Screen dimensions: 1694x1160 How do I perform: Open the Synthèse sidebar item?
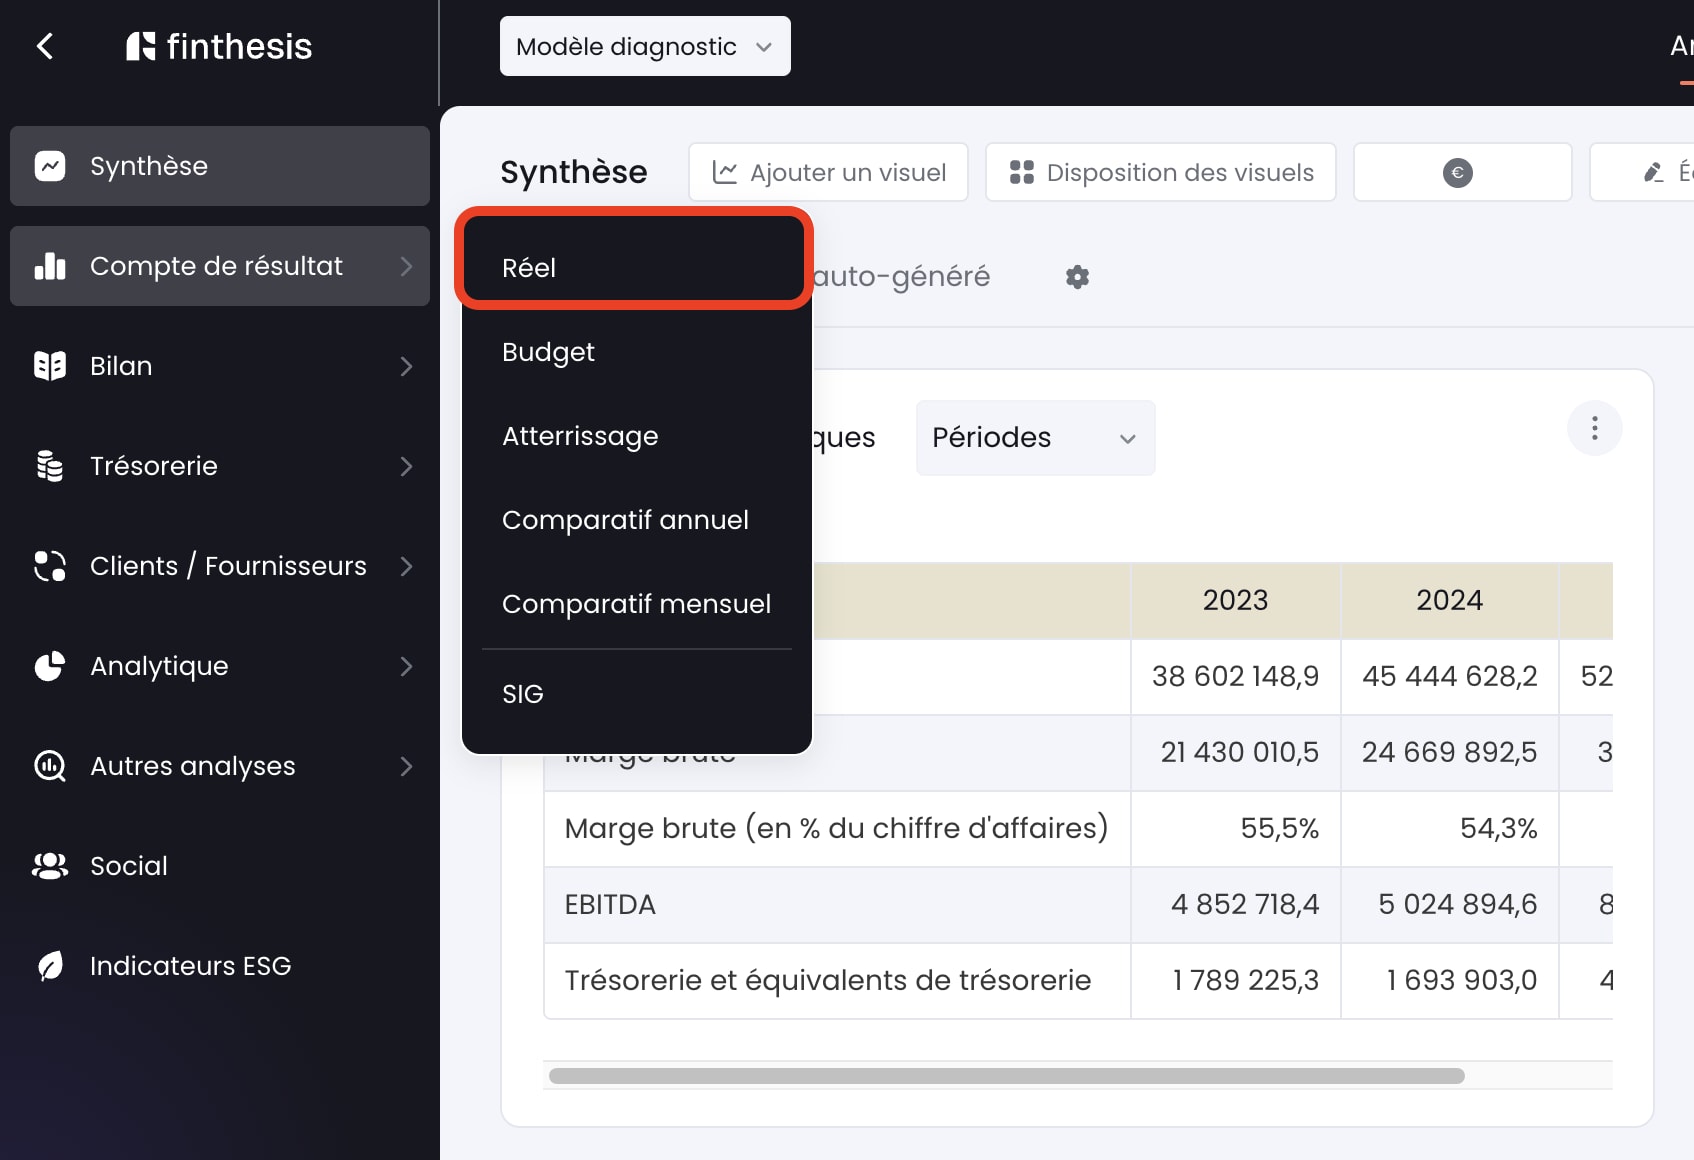220,166
